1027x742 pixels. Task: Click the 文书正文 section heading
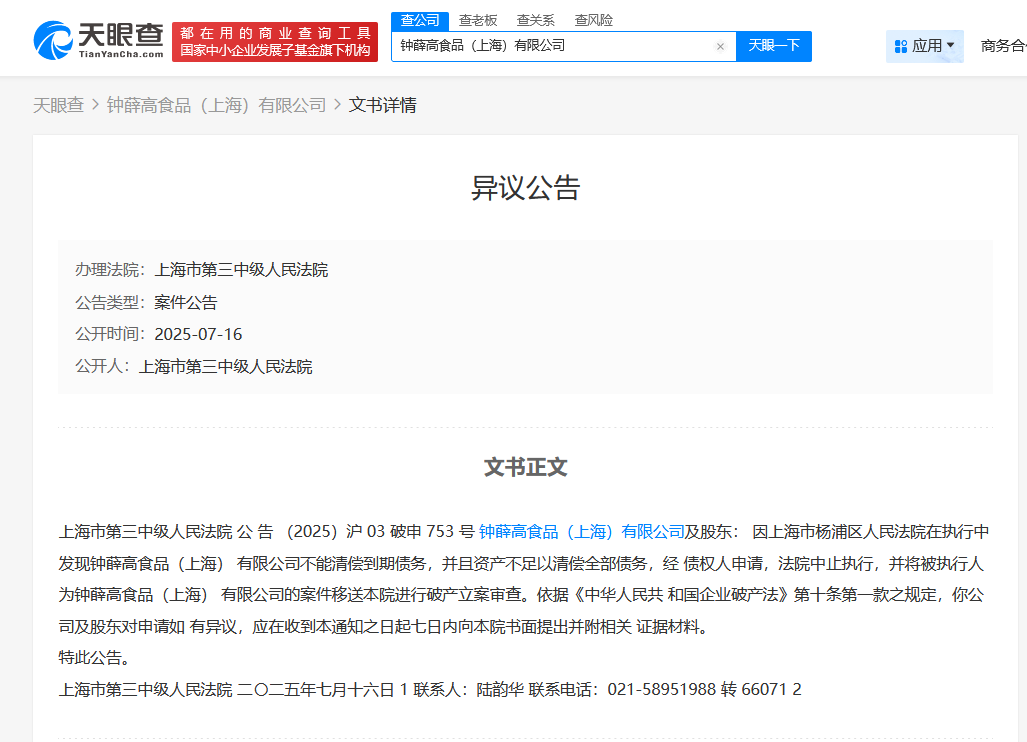point(525,467)
